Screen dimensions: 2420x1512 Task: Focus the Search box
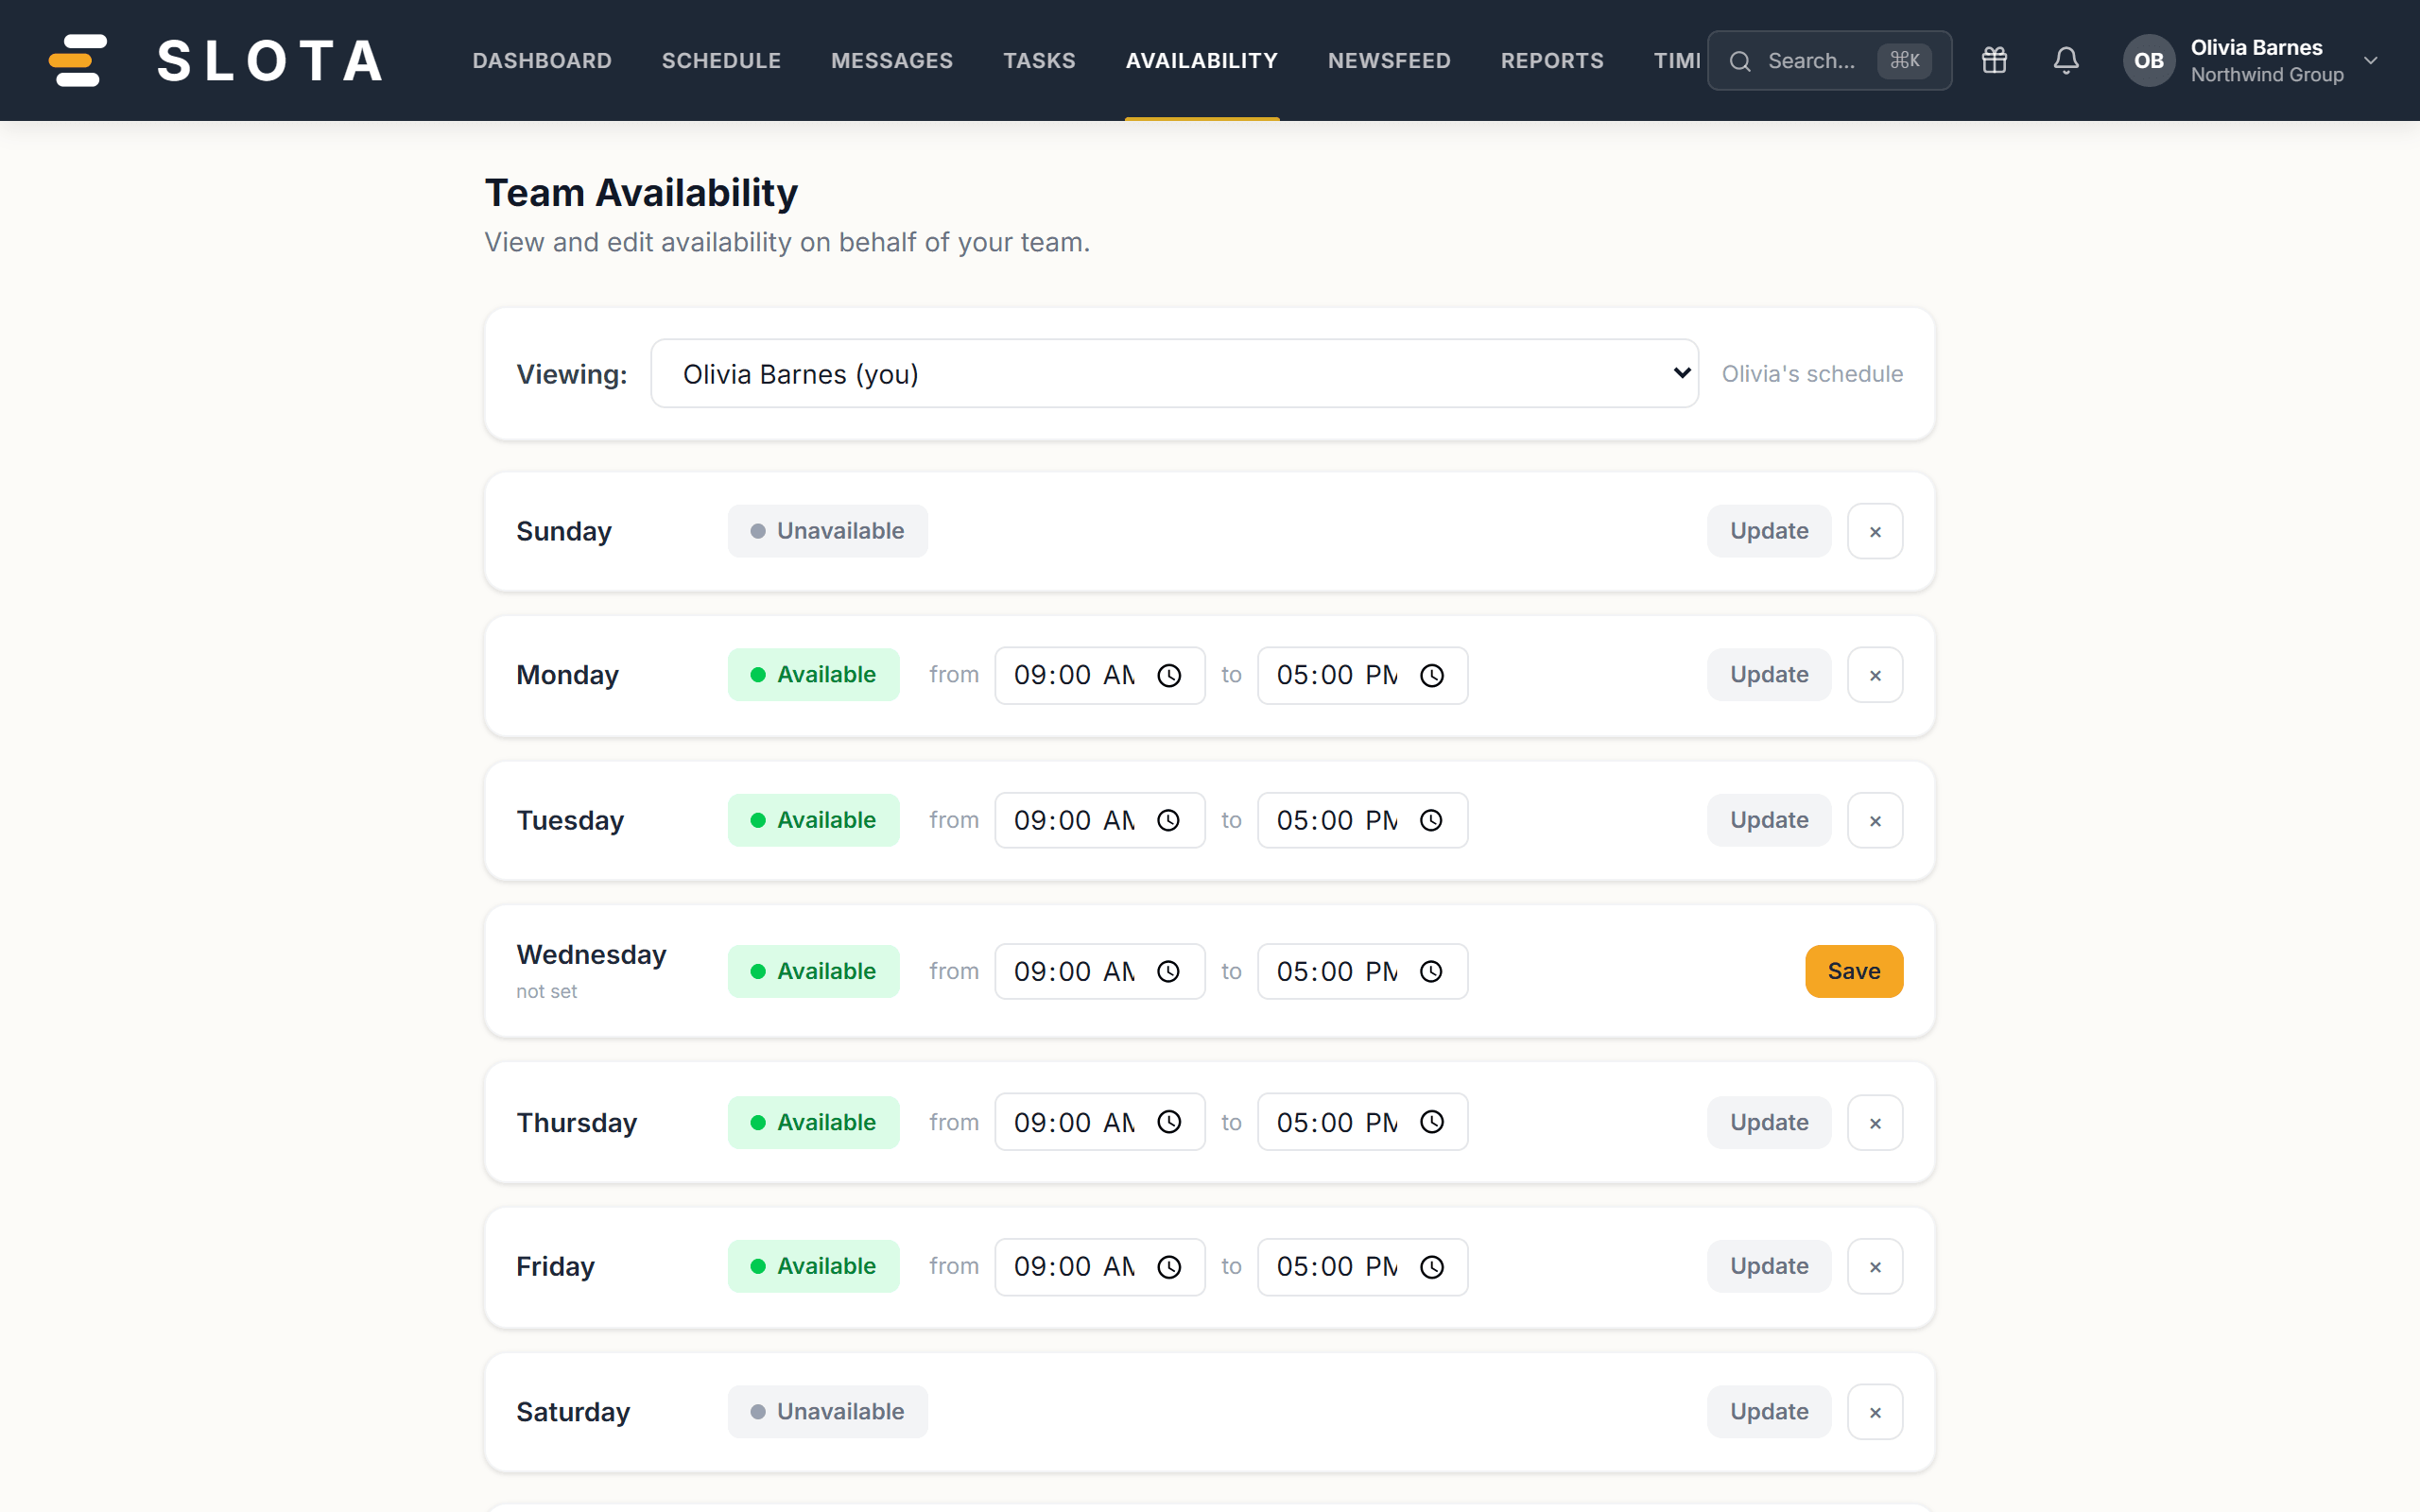click(1829, 61)
